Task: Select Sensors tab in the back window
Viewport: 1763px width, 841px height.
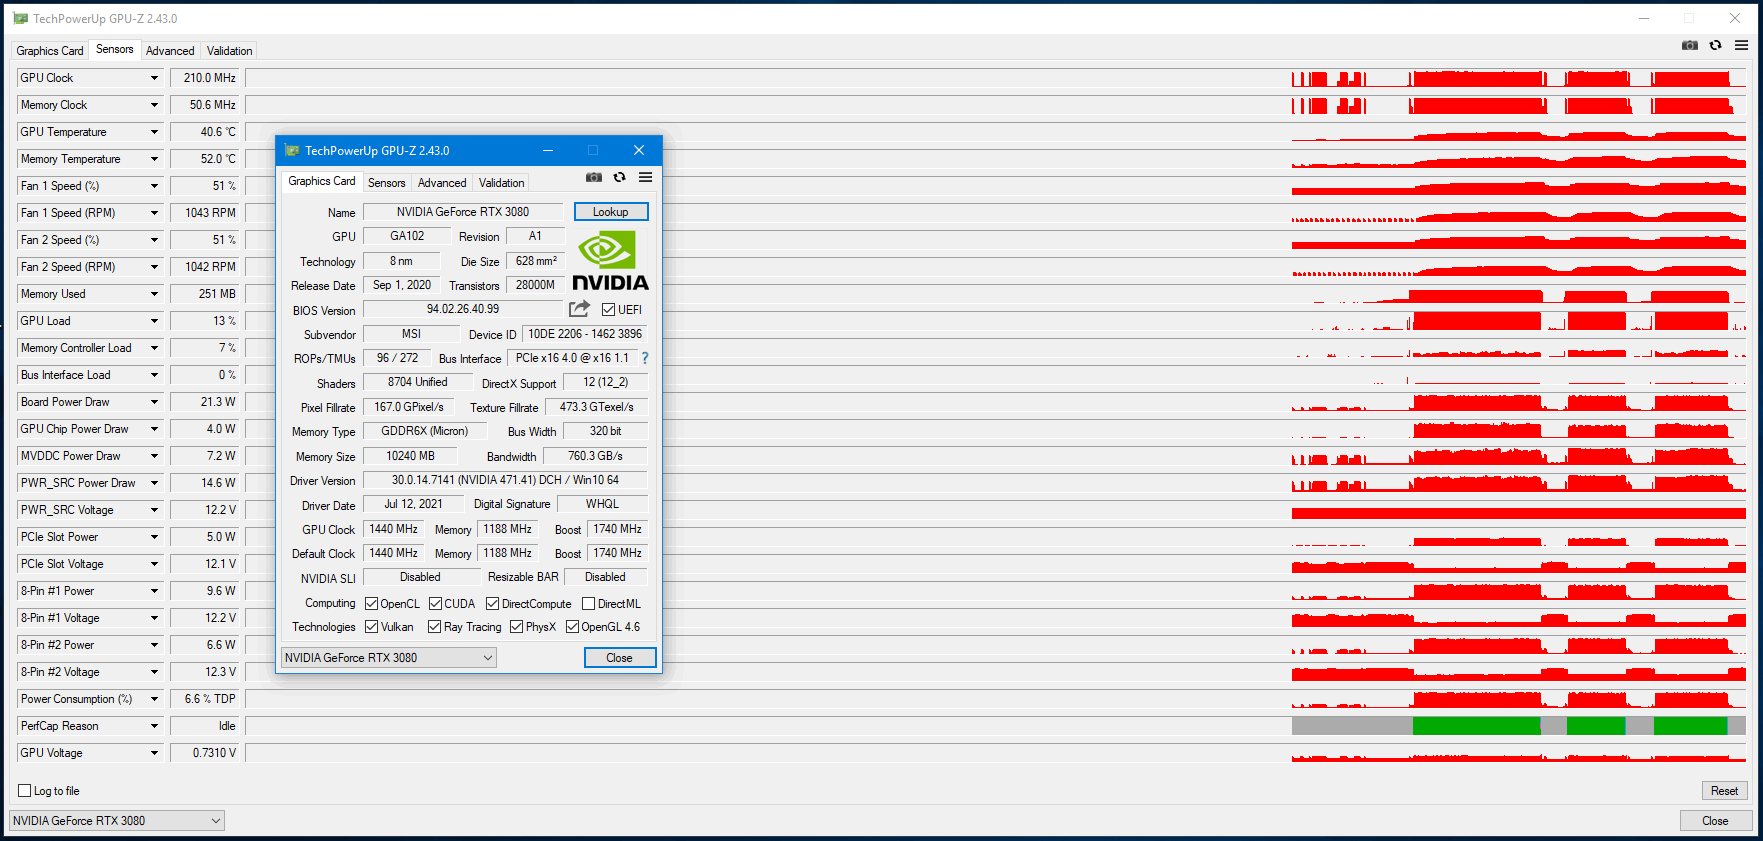Action: pyautogui.click(x=115, y=49)
